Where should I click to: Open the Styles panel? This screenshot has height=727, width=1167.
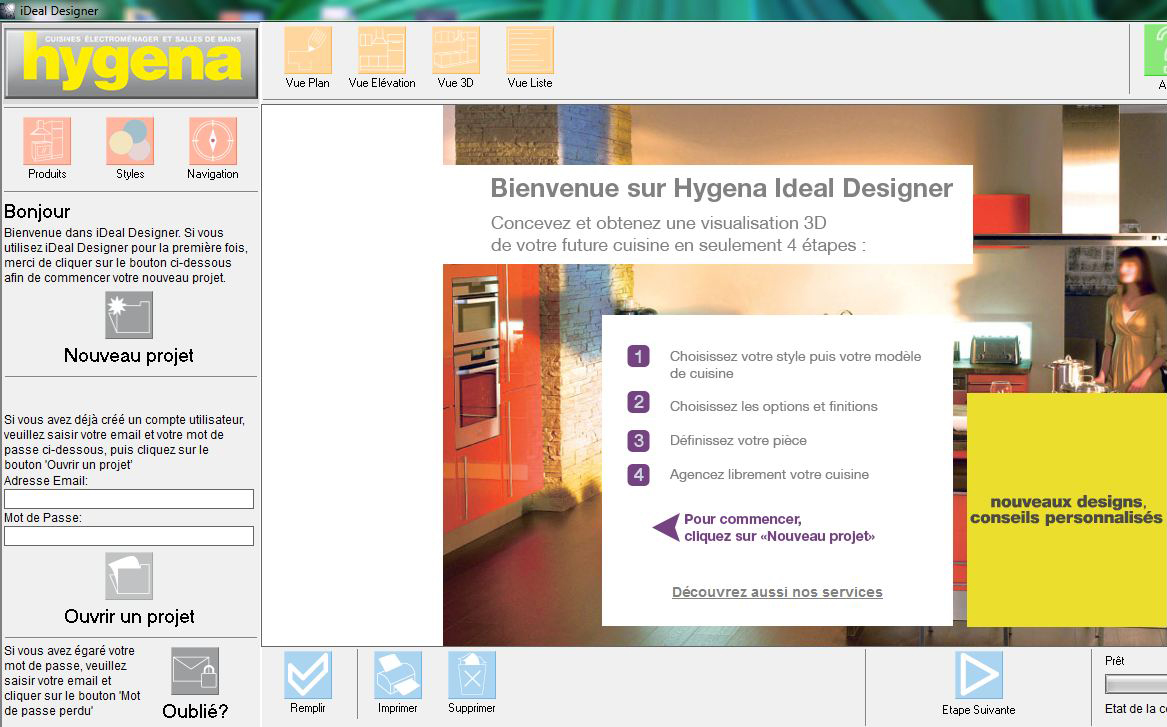pos(130,141)
